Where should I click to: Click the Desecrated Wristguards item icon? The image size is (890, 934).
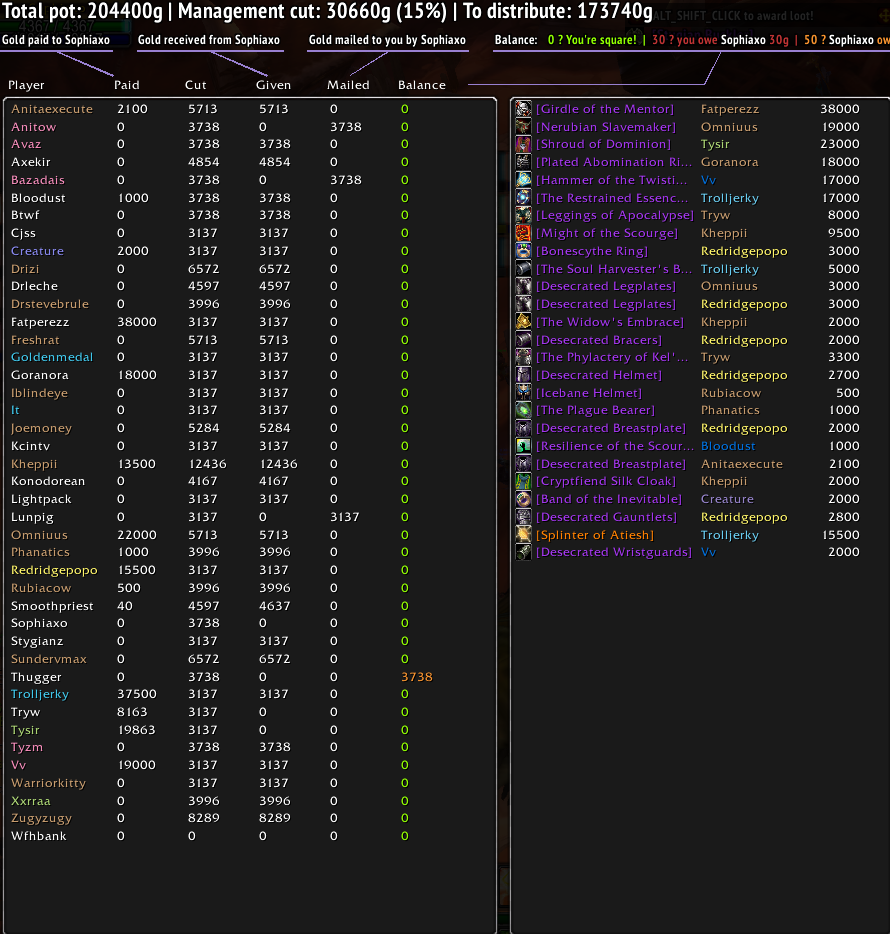(x=523, y=552)
